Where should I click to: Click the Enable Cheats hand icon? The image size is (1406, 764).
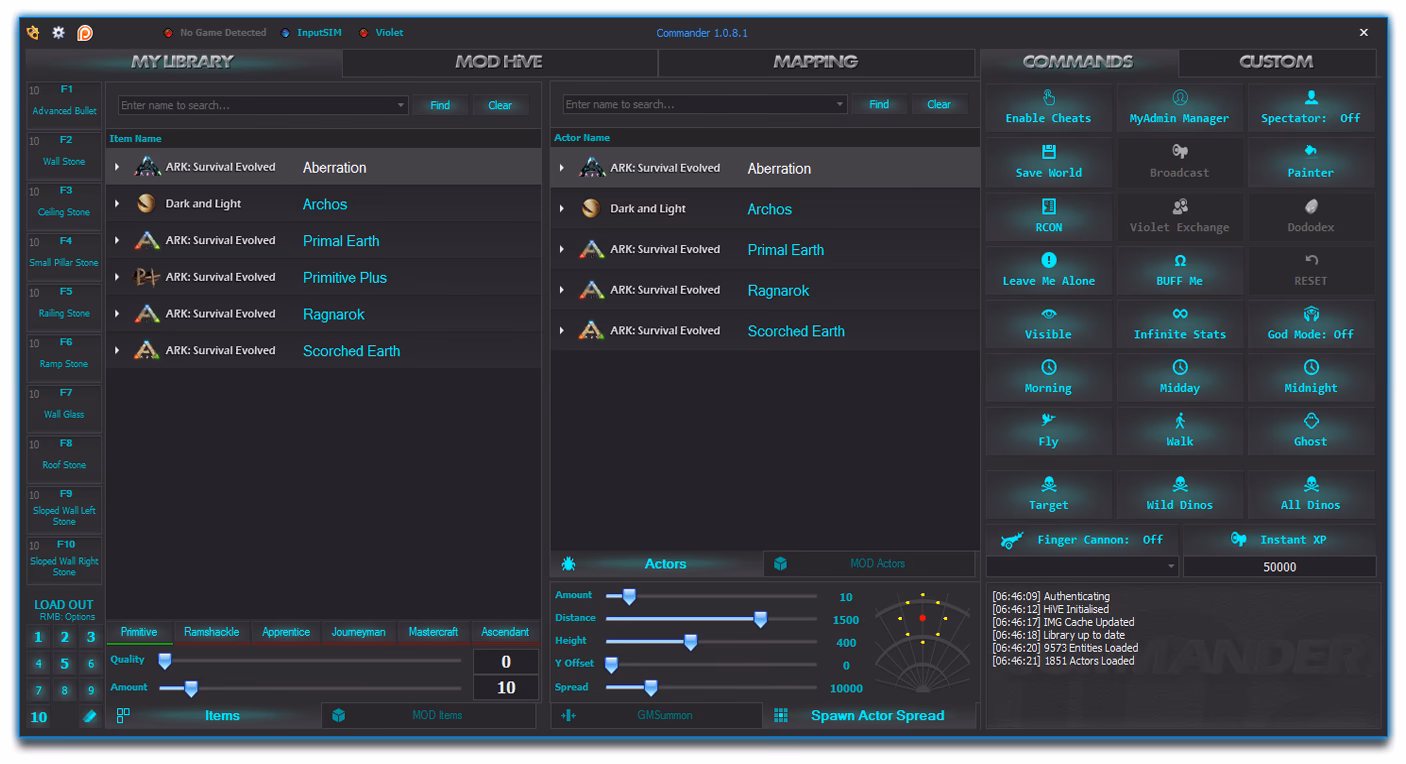point(1048,98)
